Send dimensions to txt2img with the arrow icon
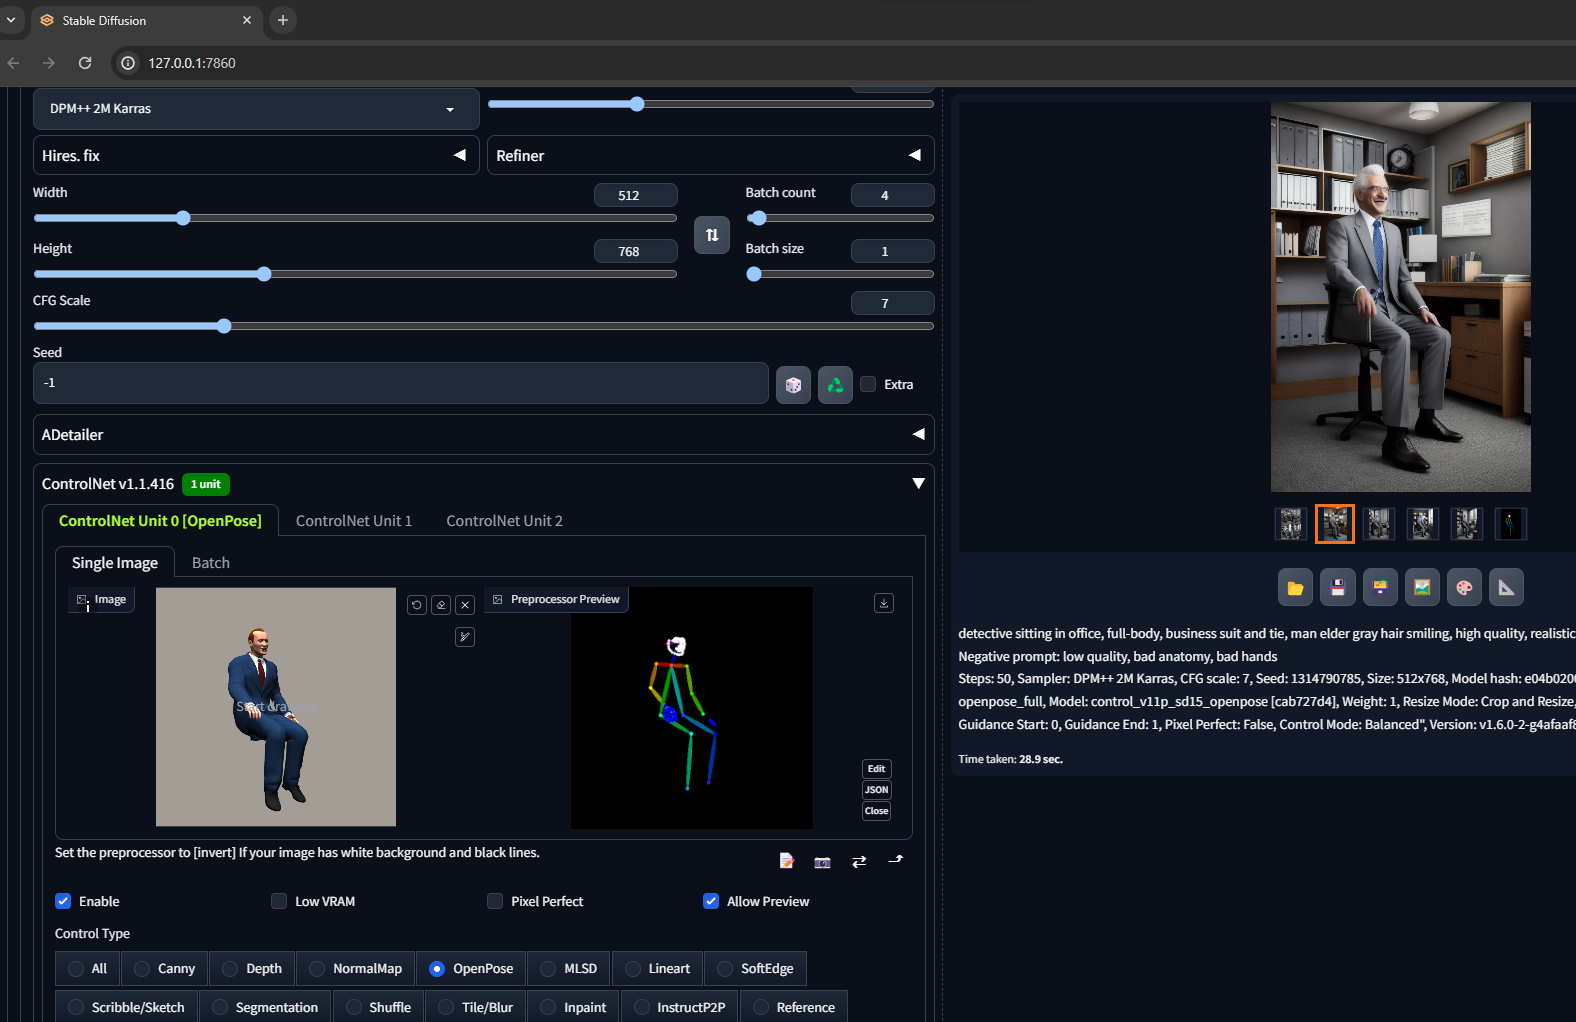The height and width of the screenshot is (1022, 1576). pos(896,860)
